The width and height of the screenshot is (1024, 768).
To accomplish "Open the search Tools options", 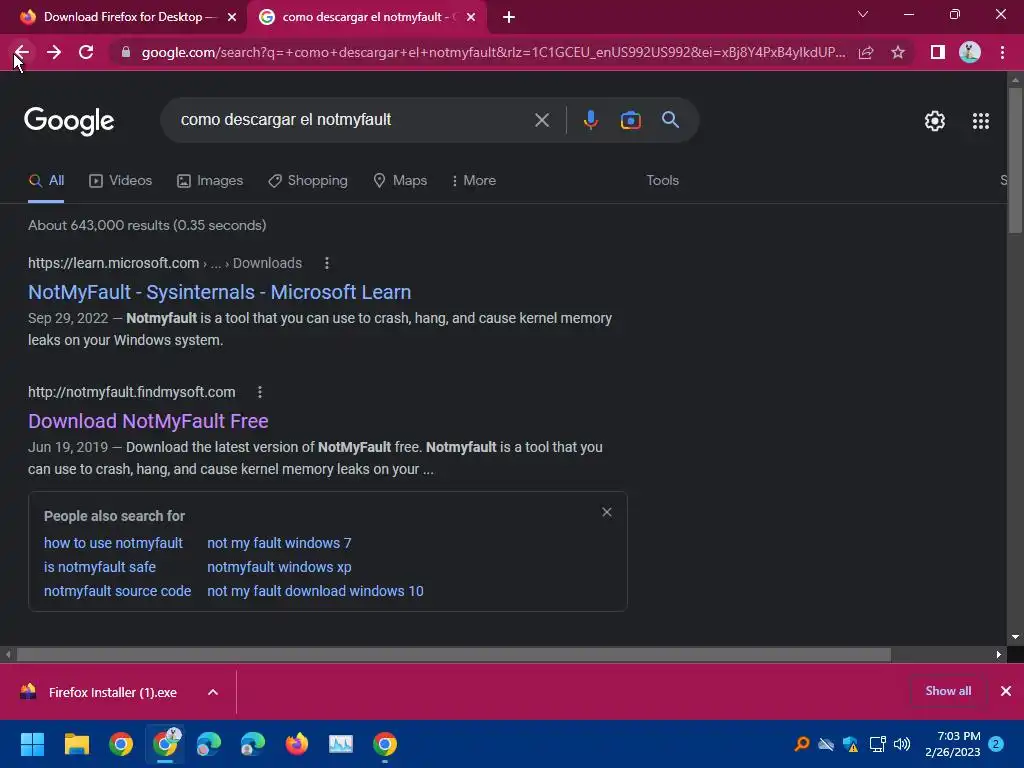I will [662, 181].
